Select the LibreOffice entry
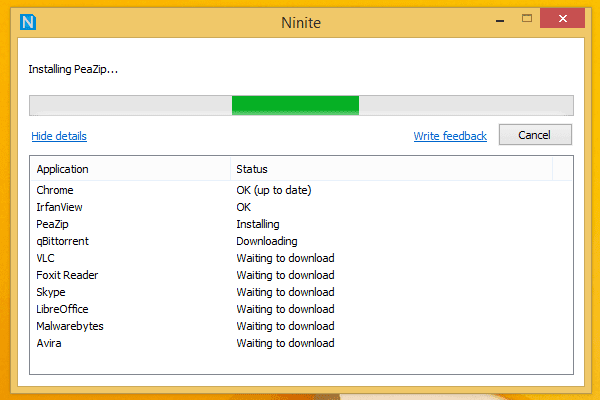Image resolution: width=600 pixels, height=400 pixels. pyautogui.click(x=301, y=309)
